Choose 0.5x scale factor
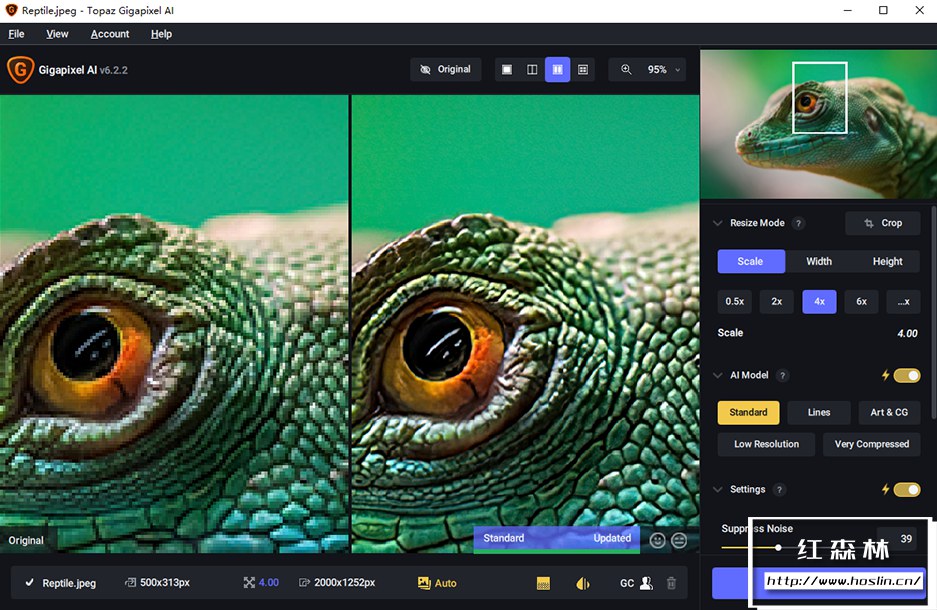 click(x=734, y=301)
